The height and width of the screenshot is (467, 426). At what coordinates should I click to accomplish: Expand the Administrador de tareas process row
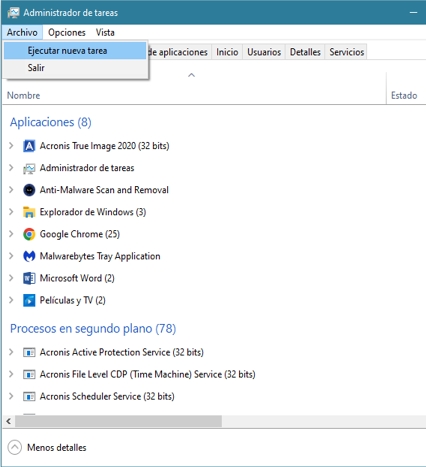pyautogui.click(x=11, y=168)
